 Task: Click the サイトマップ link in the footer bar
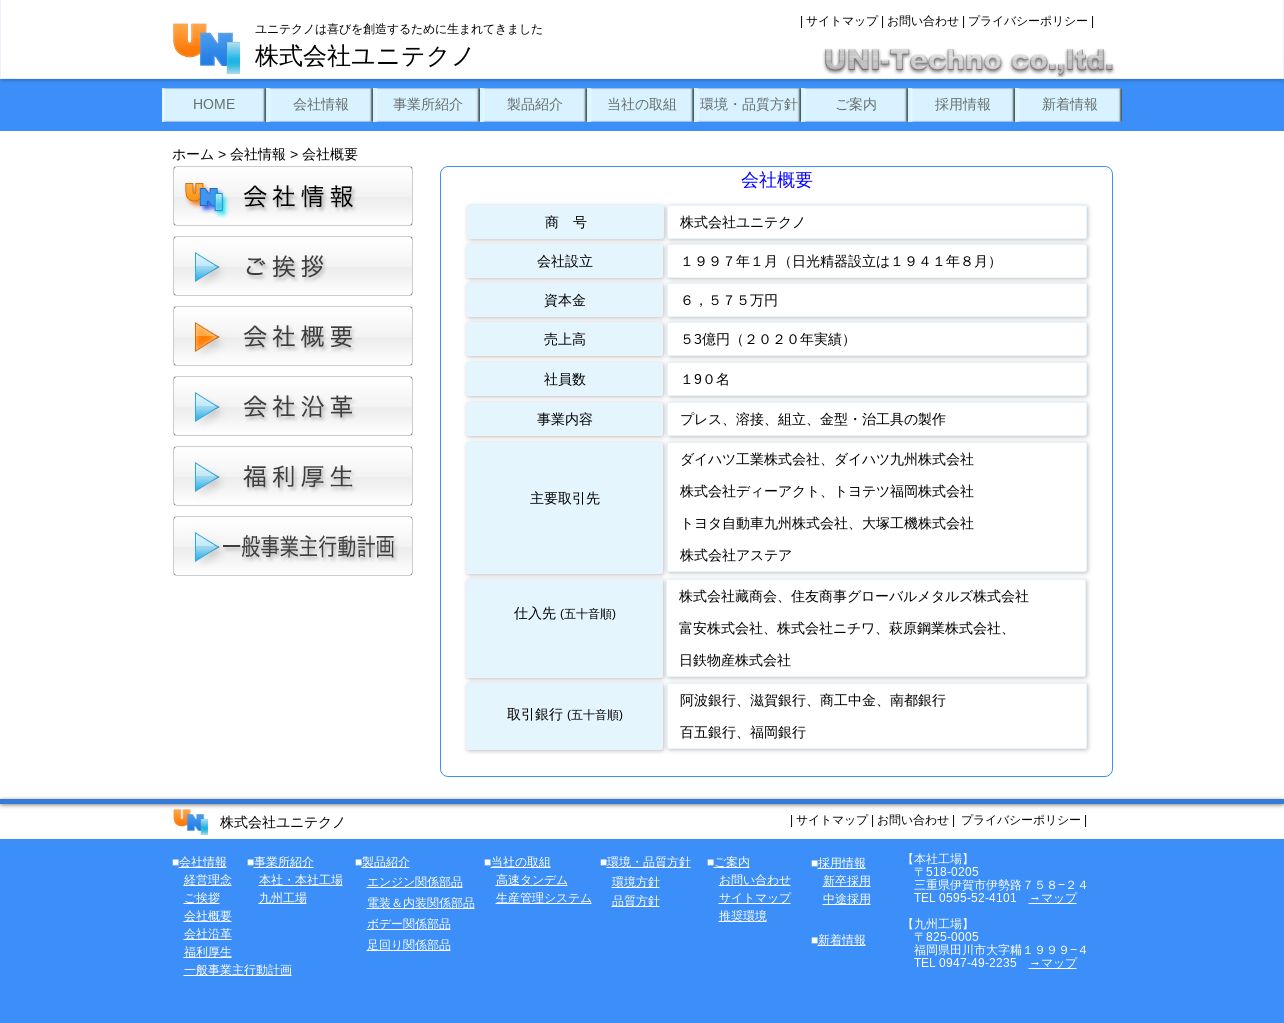(x=832, y=820)
